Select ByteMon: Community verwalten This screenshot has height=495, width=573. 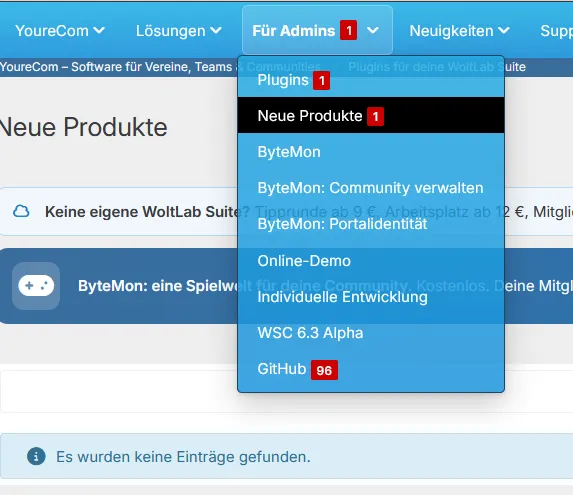[x=371, y=188]
